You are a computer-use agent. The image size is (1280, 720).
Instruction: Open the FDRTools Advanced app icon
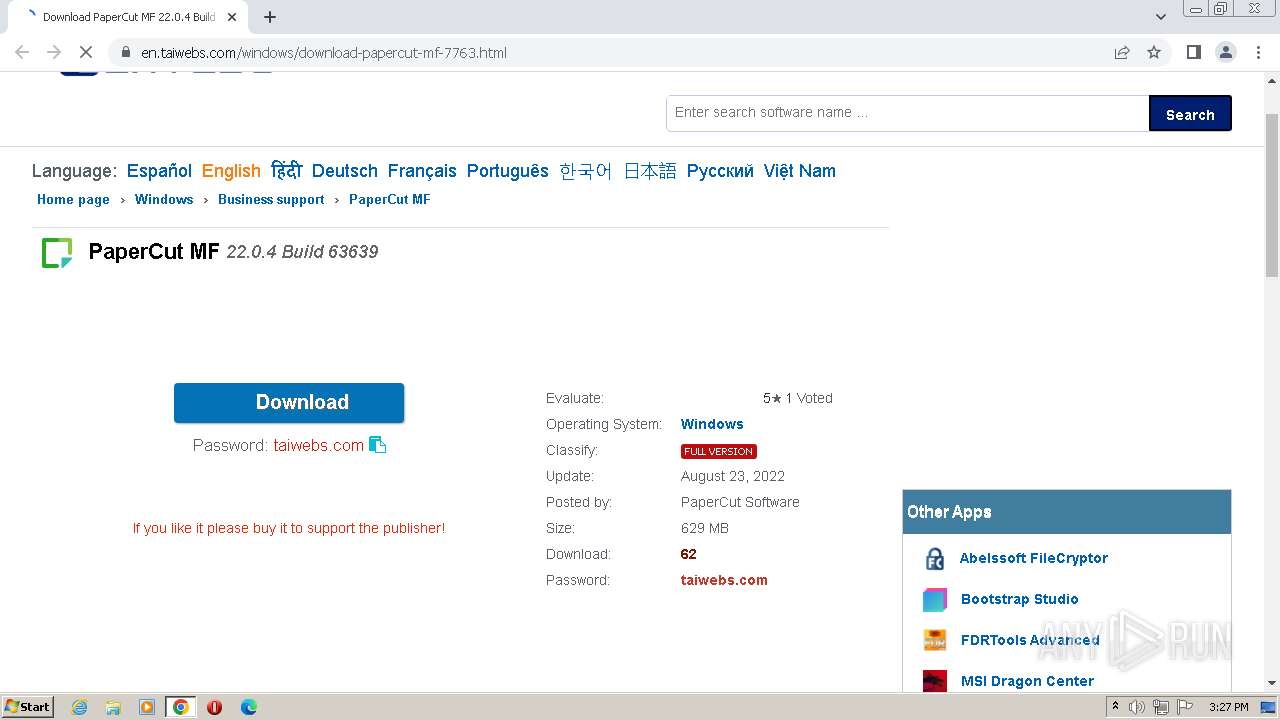tap(935, 641)
